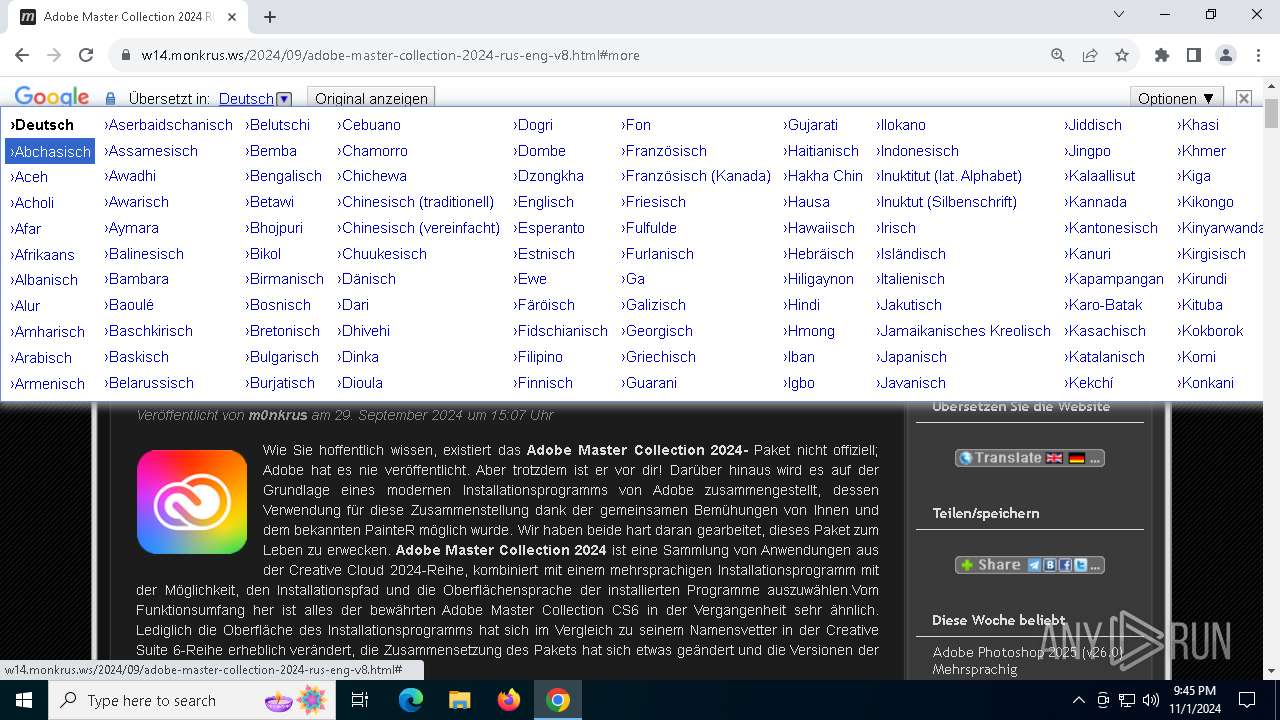1280x720 pixels.
Task: Open a new tab
Action: point(270,17)
